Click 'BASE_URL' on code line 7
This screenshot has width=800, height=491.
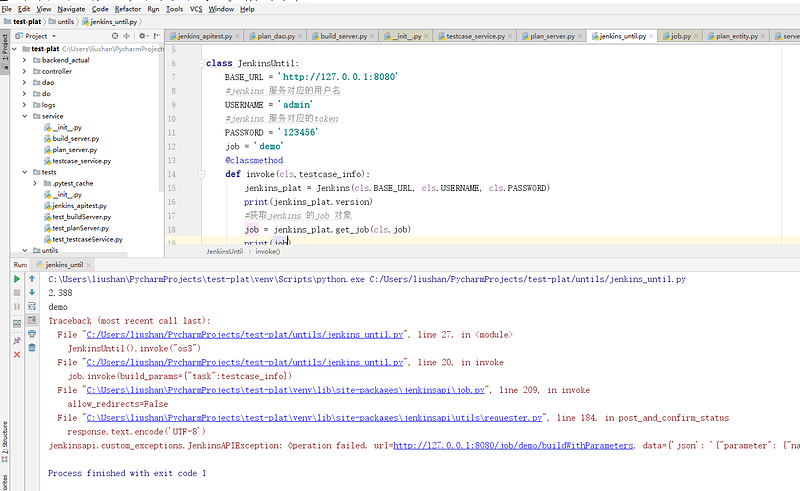point(244,77)
